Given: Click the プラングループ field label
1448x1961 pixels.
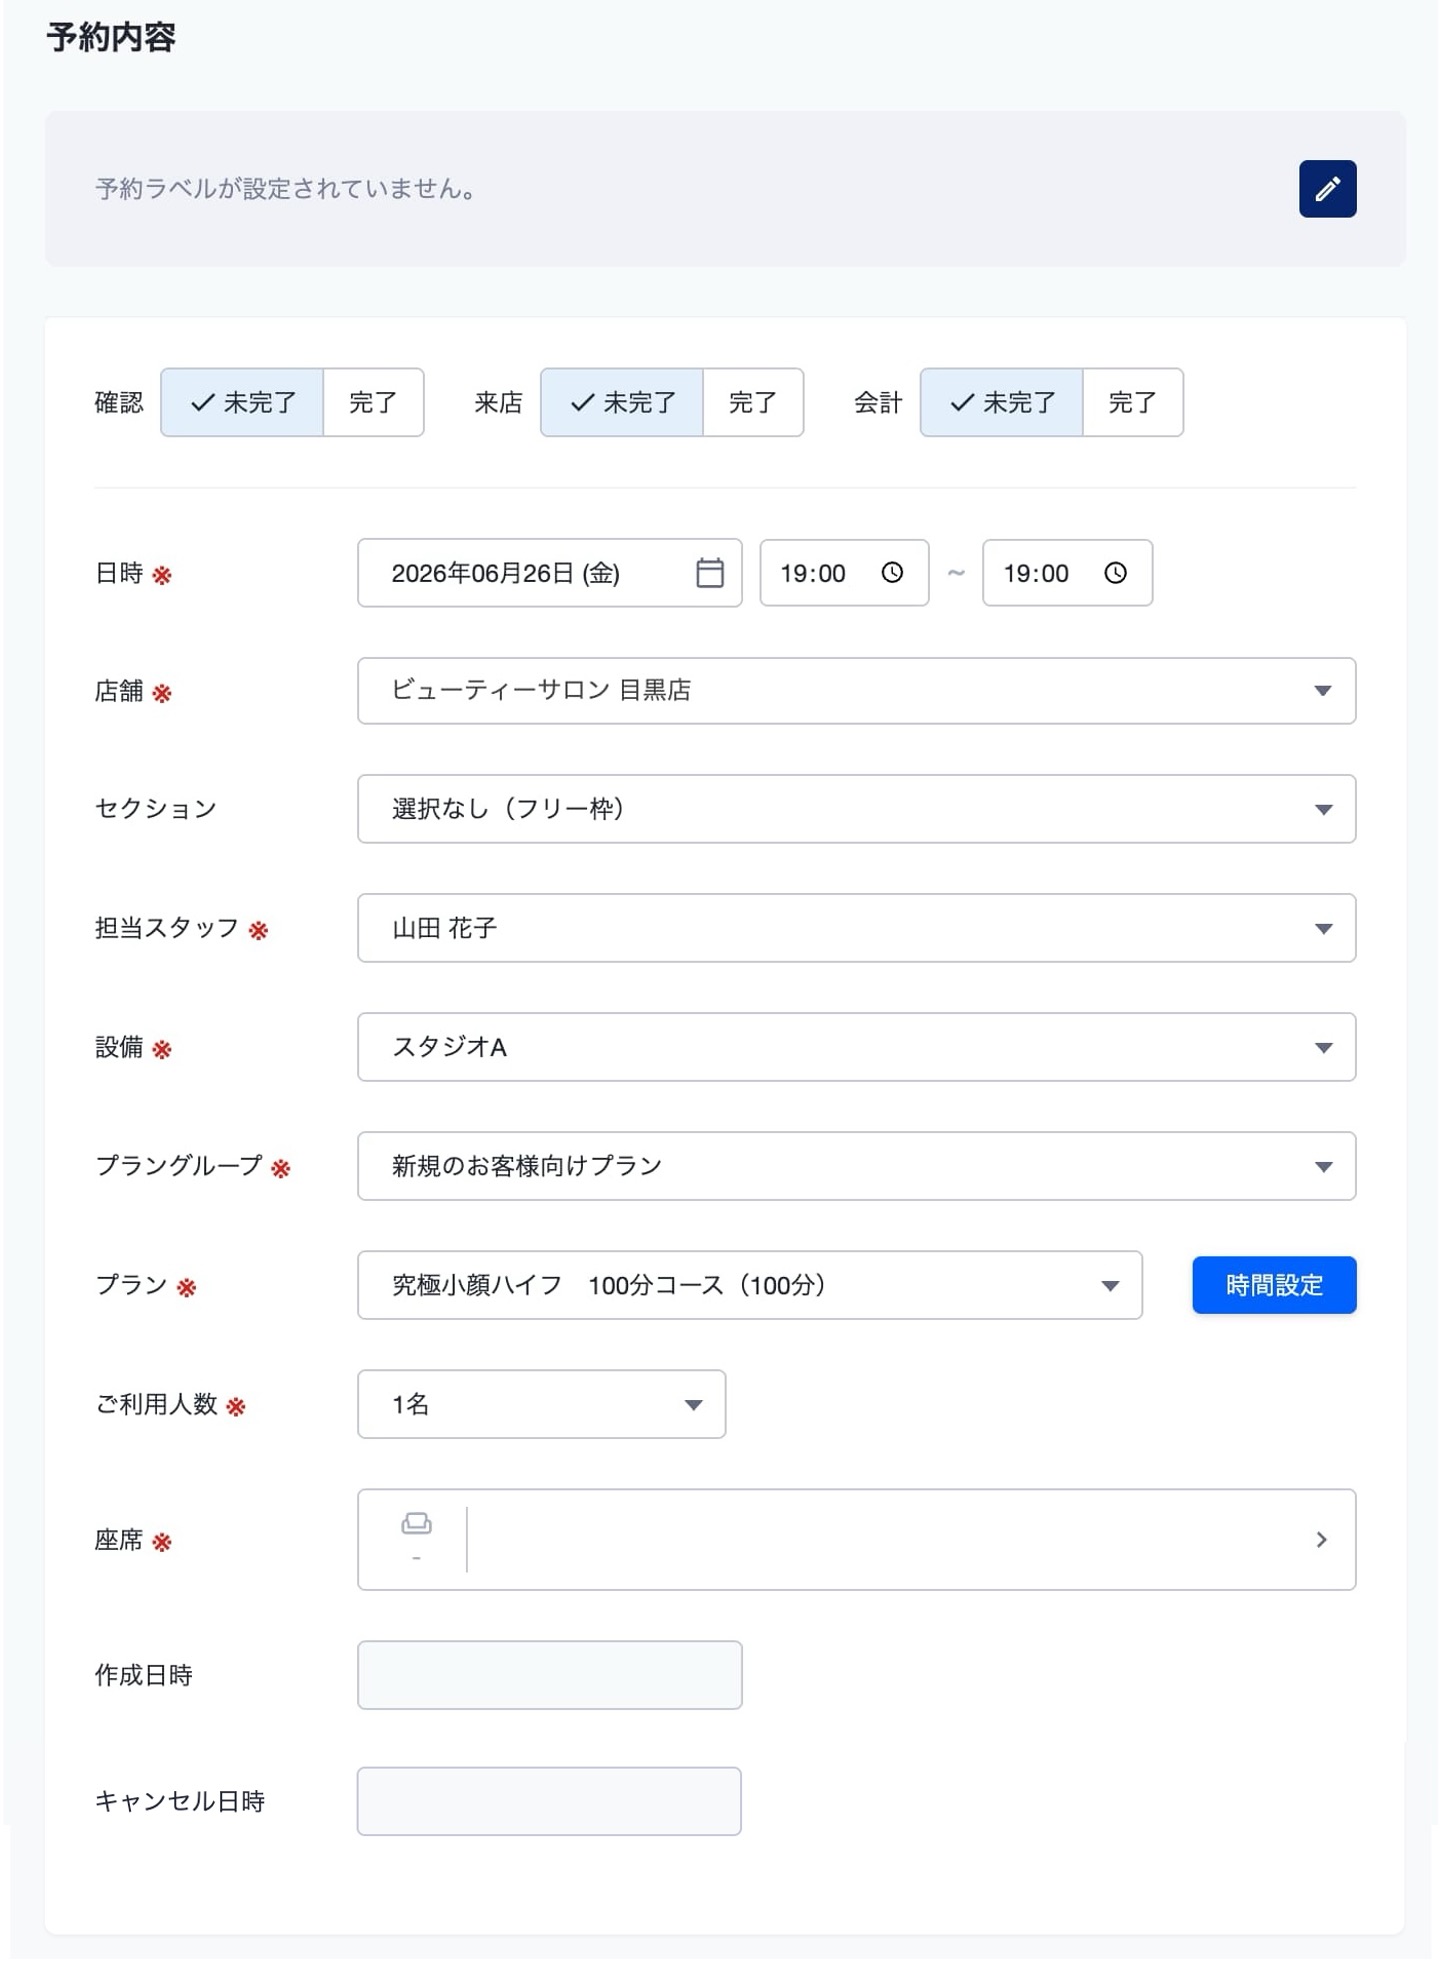Looking at the screenshot, I should pyautogui.click(x=178, y=1166).
